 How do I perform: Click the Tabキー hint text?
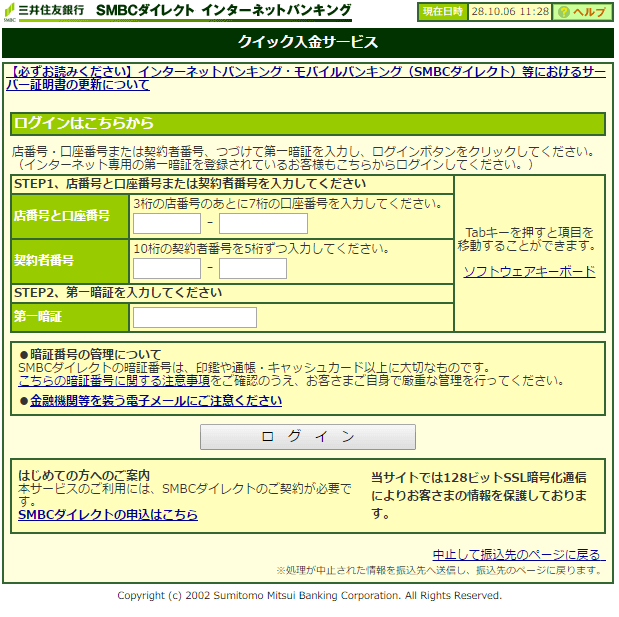(x=528, y=239)
